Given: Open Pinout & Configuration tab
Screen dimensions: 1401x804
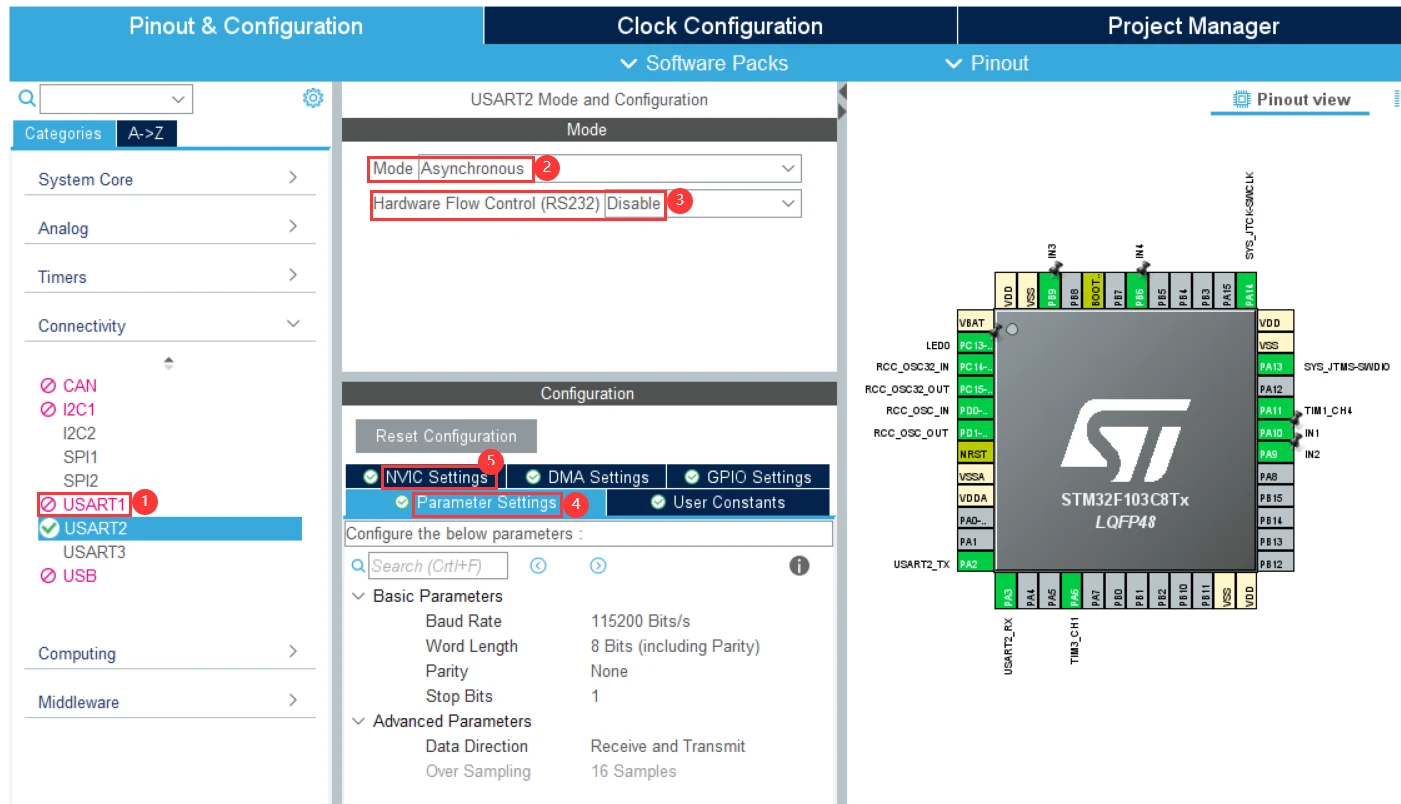Looking at the screenshot, I should click(x=246, y=26).
